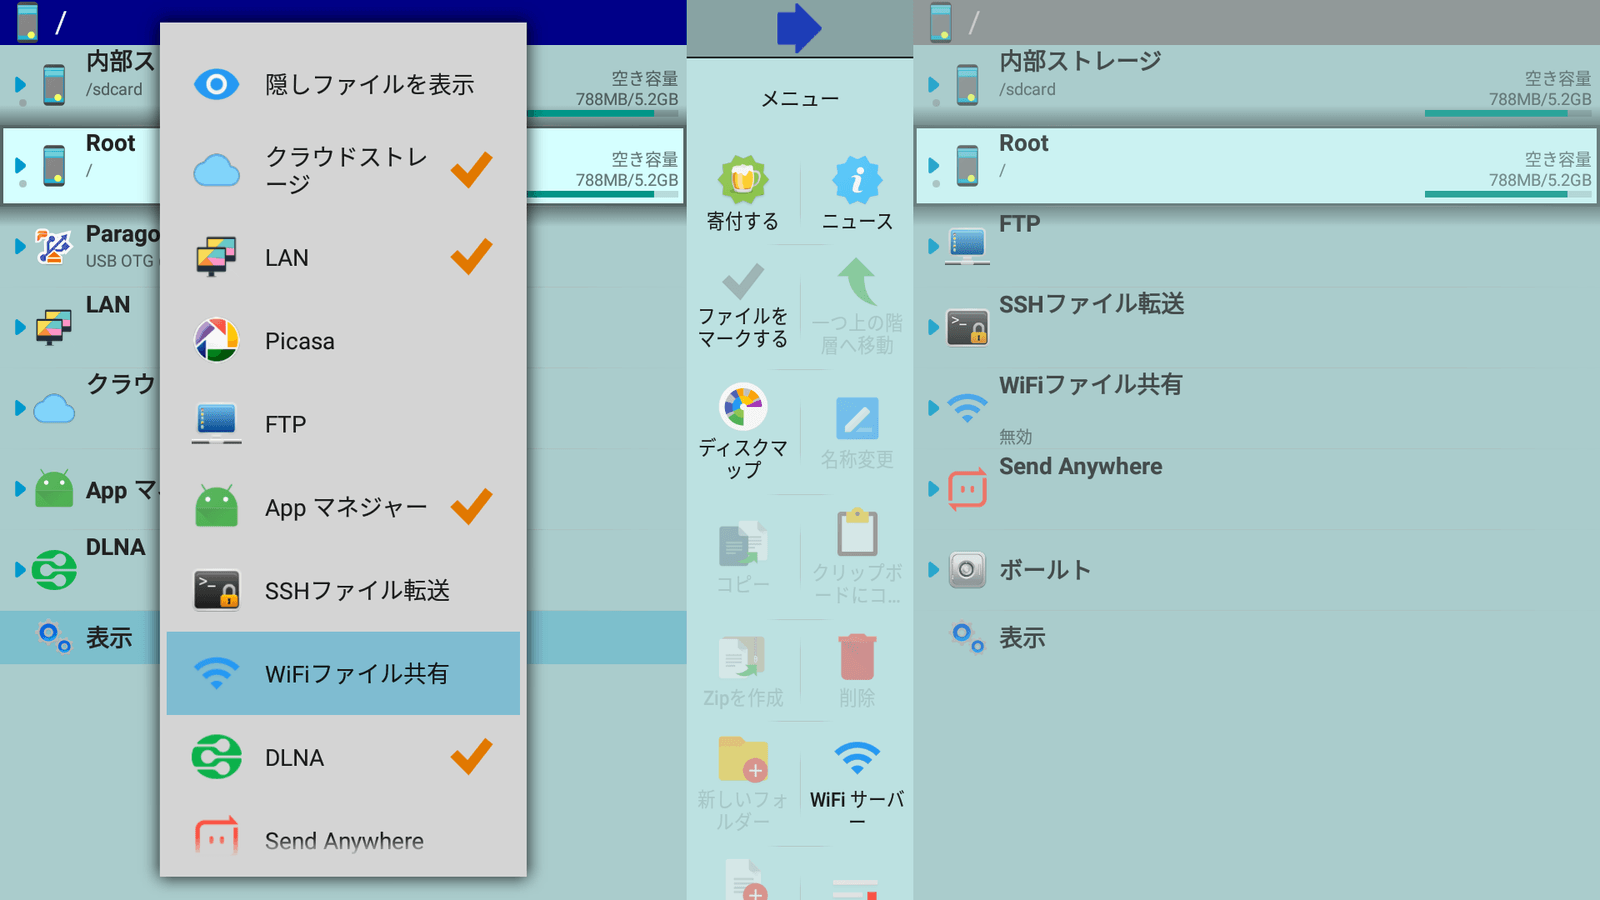Open the display settings row in right pane
The height and width of the screenshot is (900, 1600).
point(1022,638)
